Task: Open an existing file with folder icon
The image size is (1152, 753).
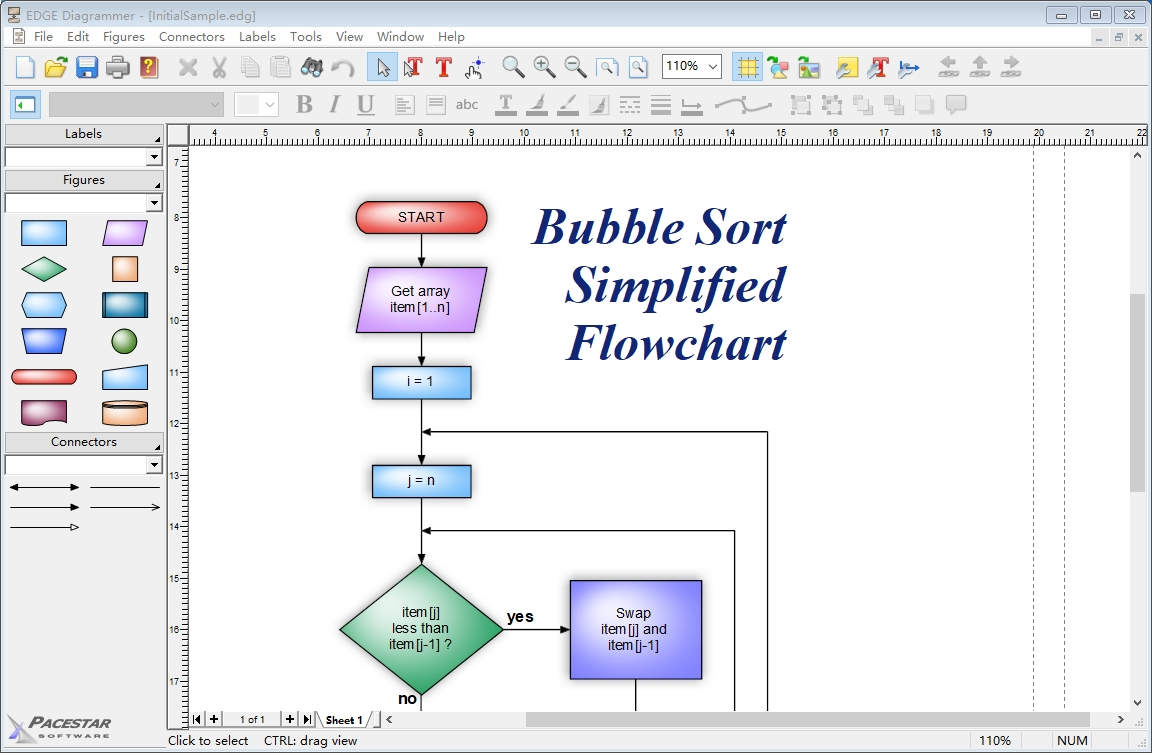Action: coord(56,68)
